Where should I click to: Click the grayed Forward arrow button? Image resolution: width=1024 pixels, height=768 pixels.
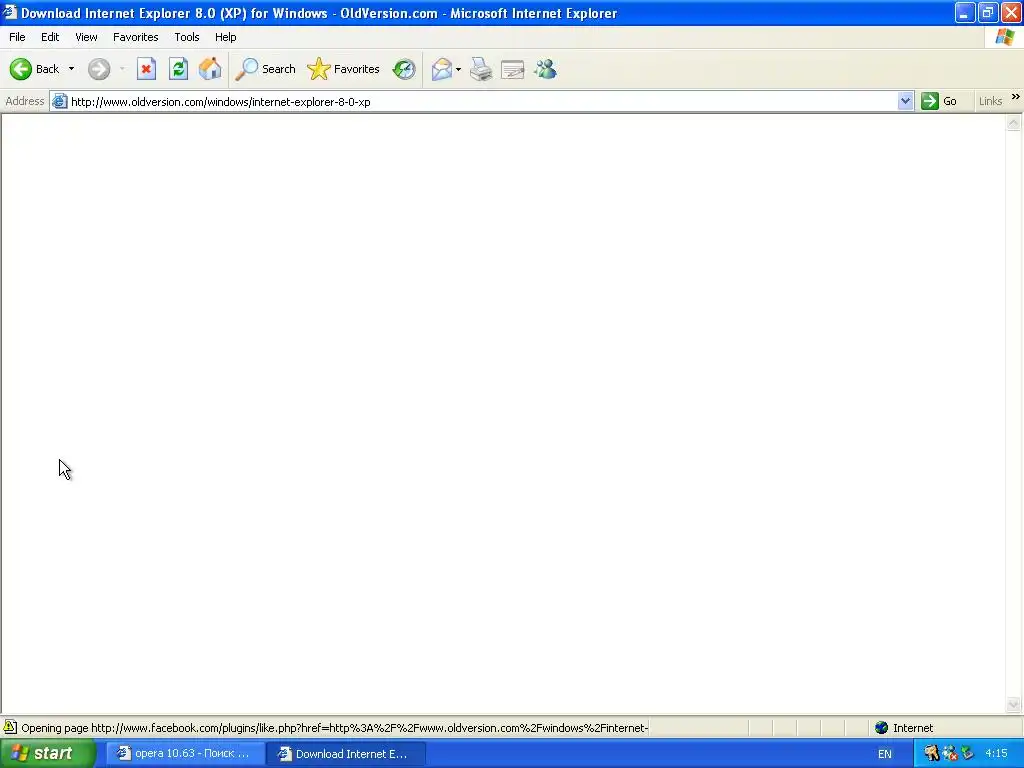[x=99, y=69]
